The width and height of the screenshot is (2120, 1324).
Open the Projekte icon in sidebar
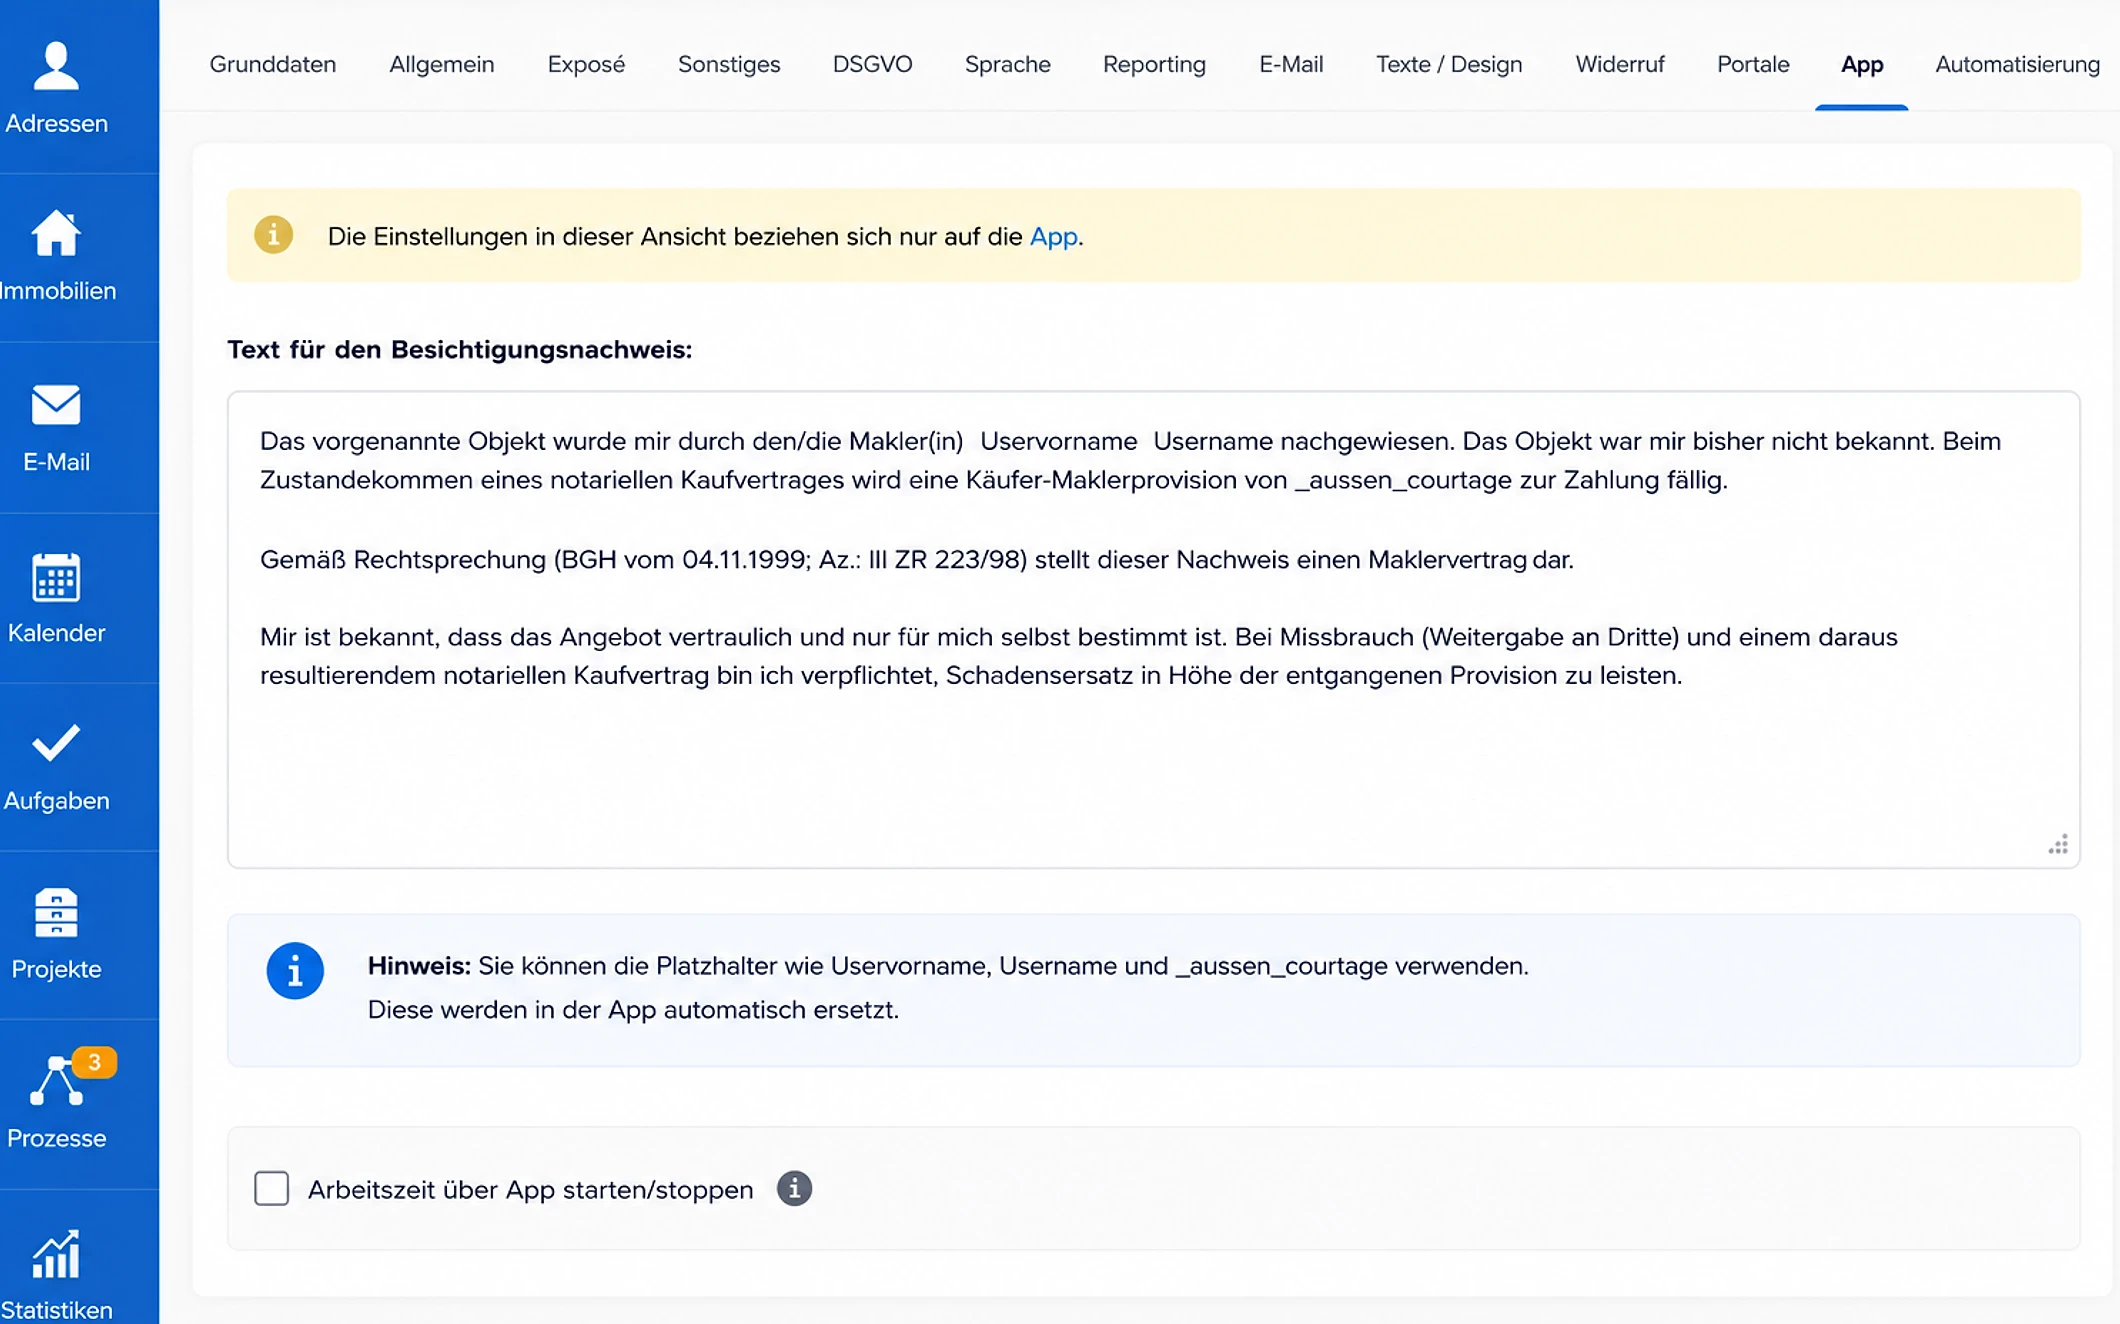[56, 913]
